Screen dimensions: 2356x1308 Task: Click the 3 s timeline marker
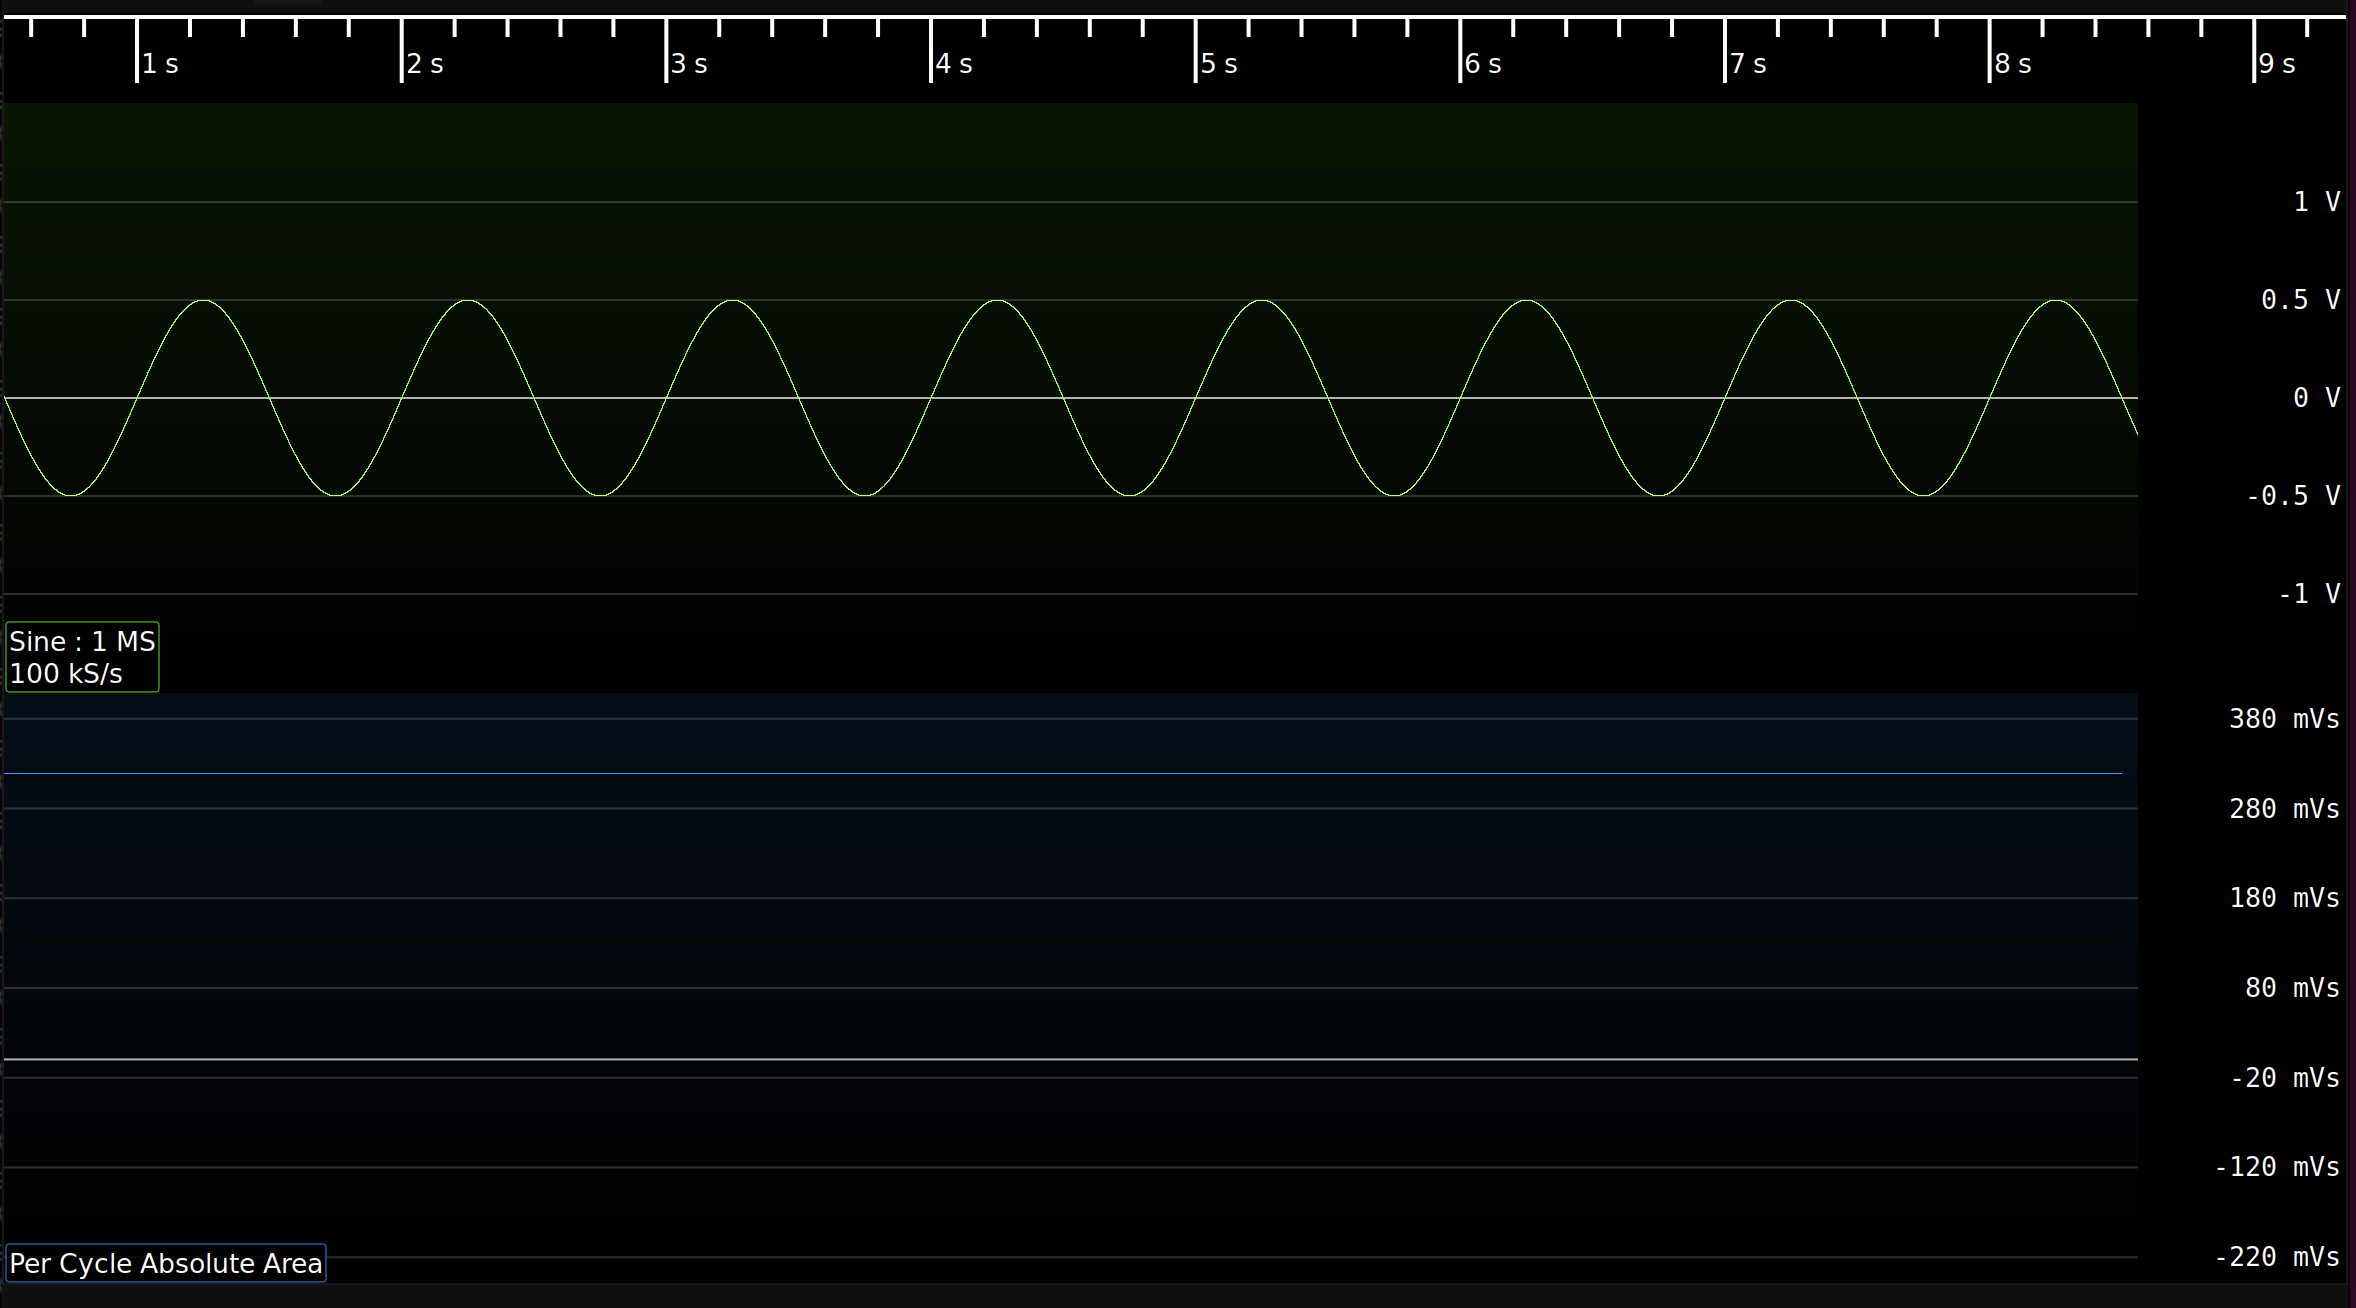coord(689,64)
